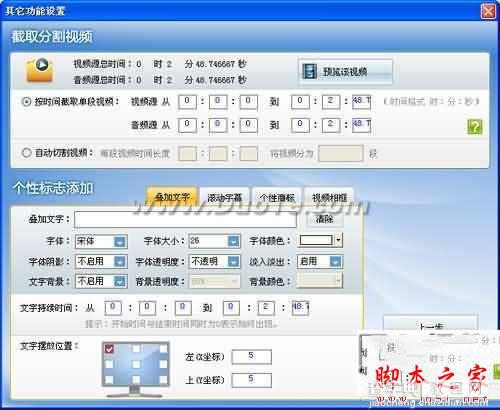This screenshot has width=500, height=410.
Task: Click text duration end hour field
Action: click(231, 308)
